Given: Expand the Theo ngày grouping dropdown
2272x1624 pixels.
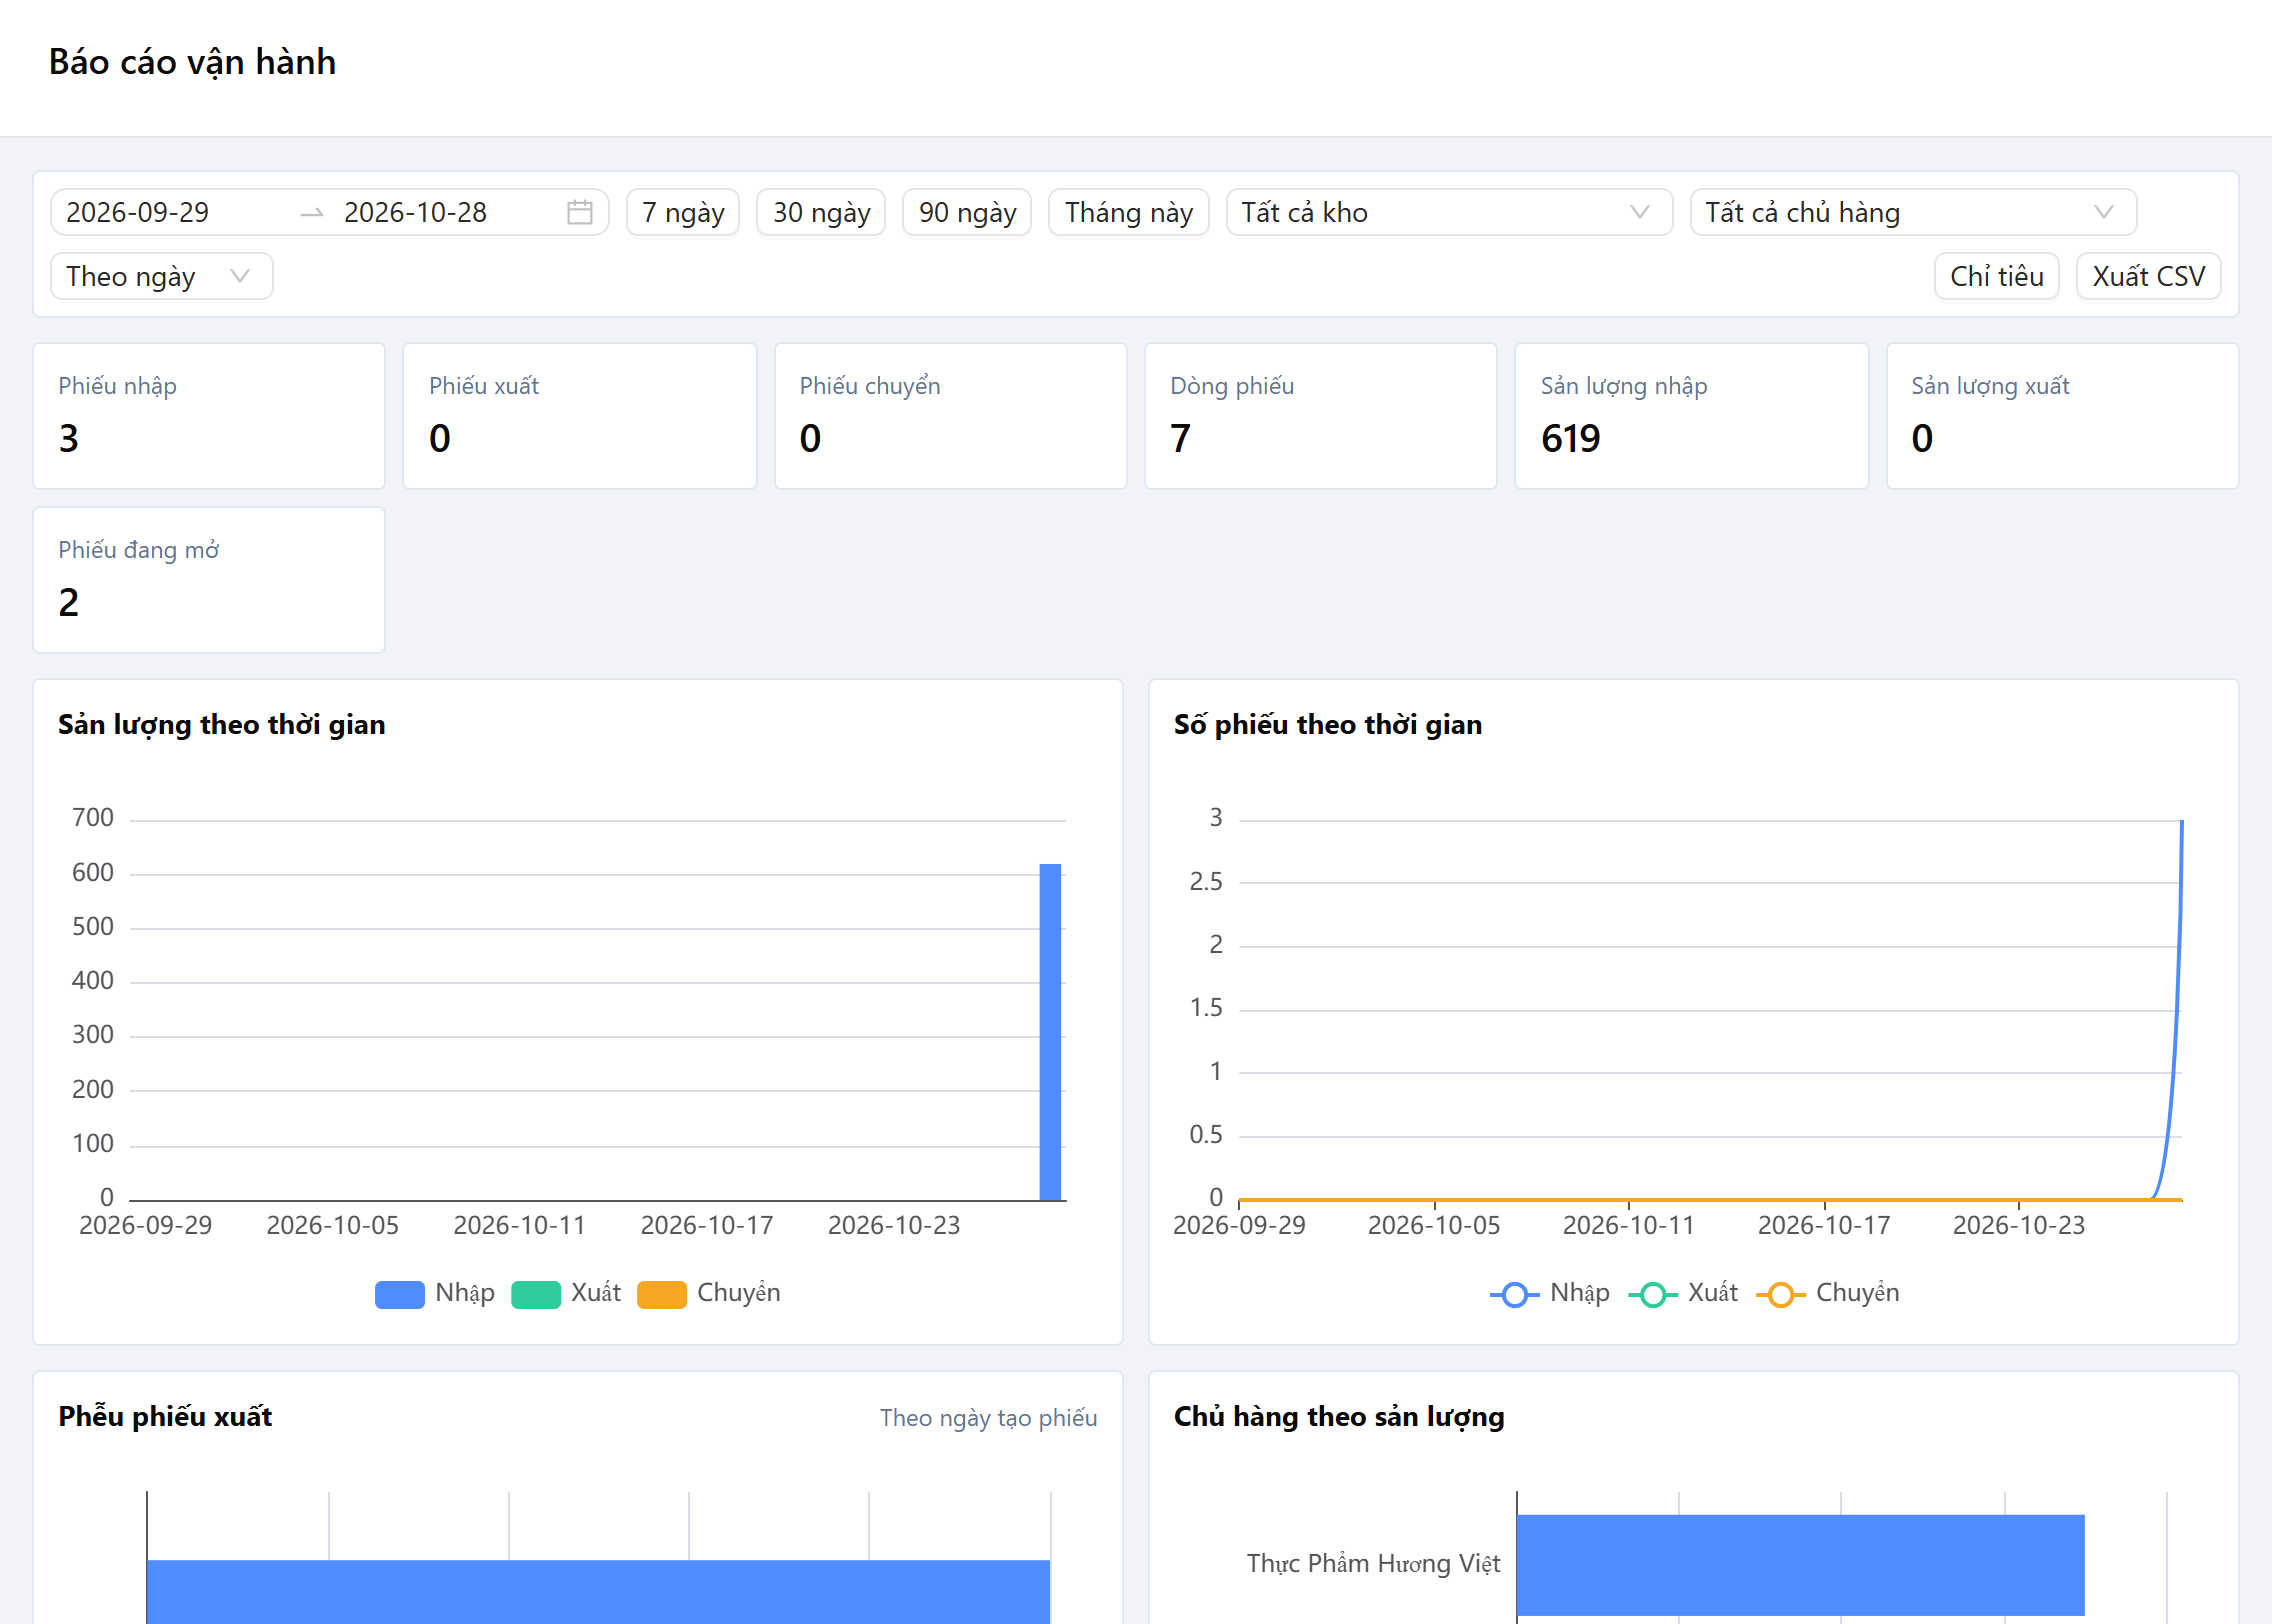Looking at the screenshot, I should [161, 276].
